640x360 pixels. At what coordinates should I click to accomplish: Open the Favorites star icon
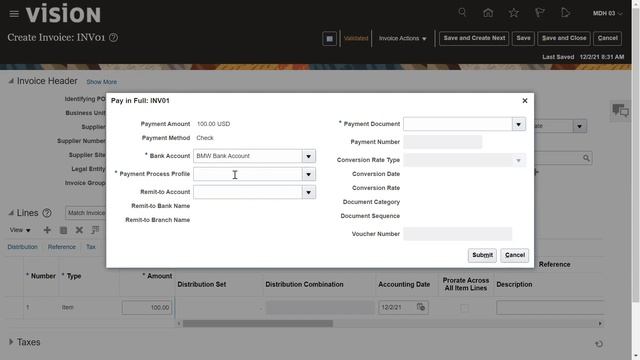coord(513,13)
